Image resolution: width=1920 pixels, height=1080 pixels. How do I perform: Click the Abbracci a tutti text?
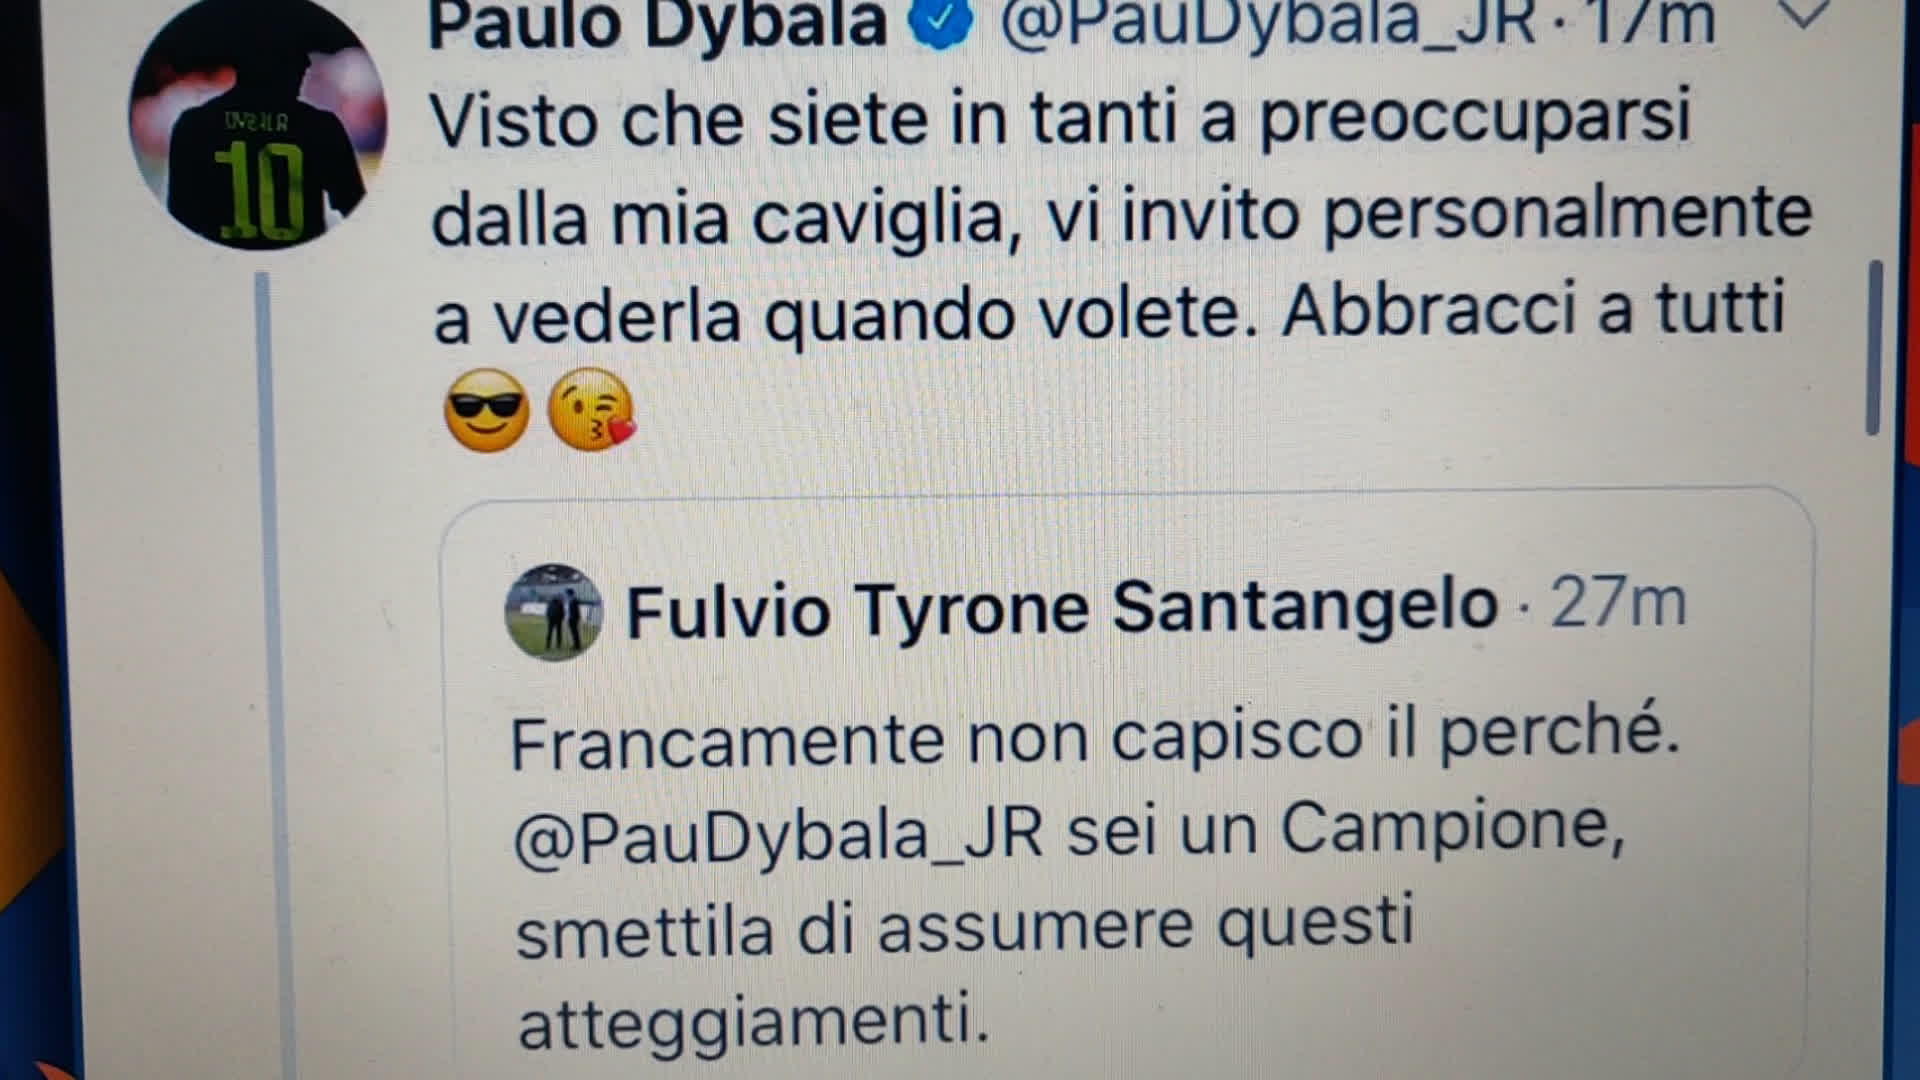pyautogui.click(x=1534, y=309)
